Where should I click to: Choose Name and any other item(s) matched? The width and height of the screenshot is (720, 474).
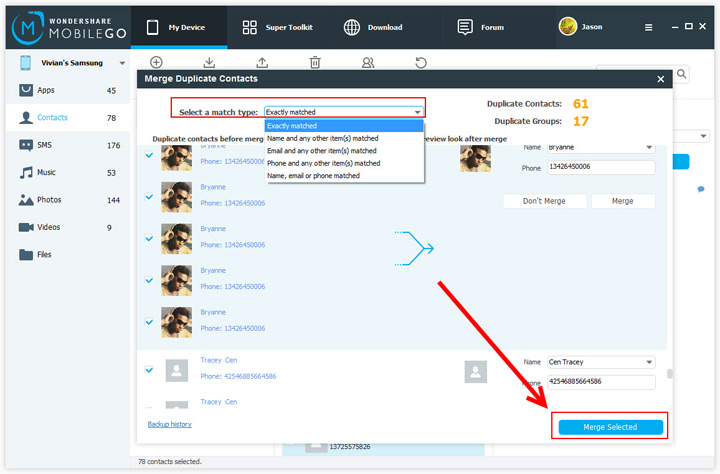click(x=344, y=138)
